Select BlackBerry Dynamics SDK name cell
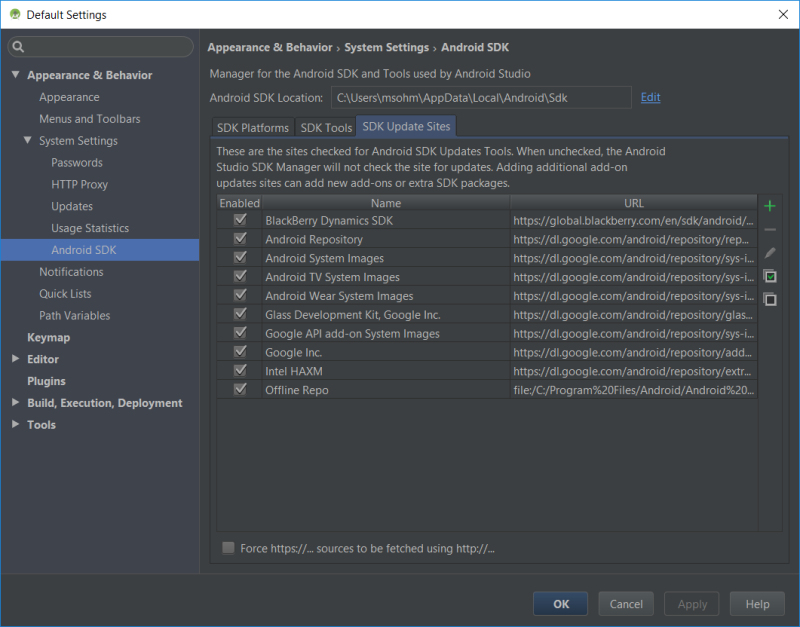Screen dimensions: 800x627 [386, 220]
